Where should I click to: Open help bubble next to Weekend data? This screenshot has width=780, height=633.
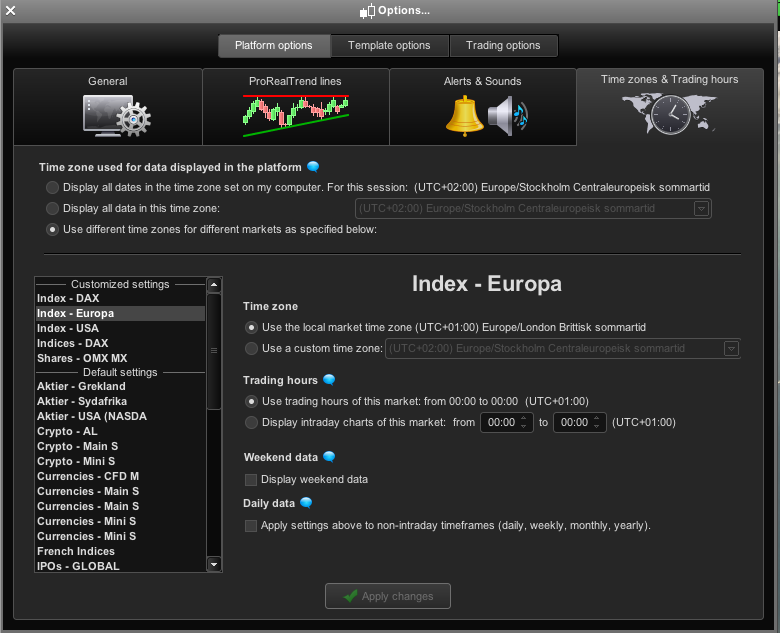click(x=329, y=457)
